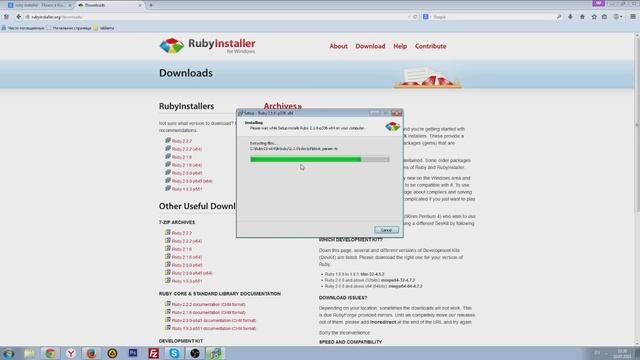Open Ruby 1.9.3-p551 documentation (CHM format) link
The image size is (640, 360).
tap(213, 329)
